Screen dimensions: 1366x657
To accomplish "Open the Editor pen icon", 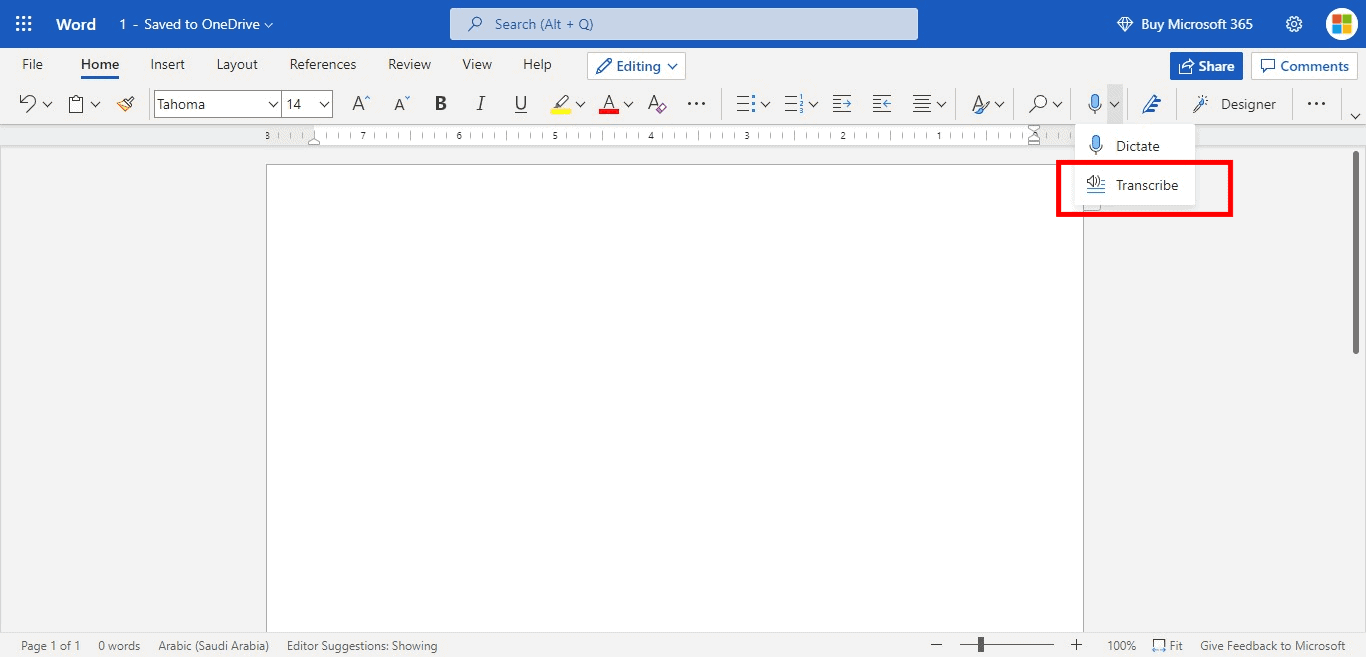I will pos(1151,104).
